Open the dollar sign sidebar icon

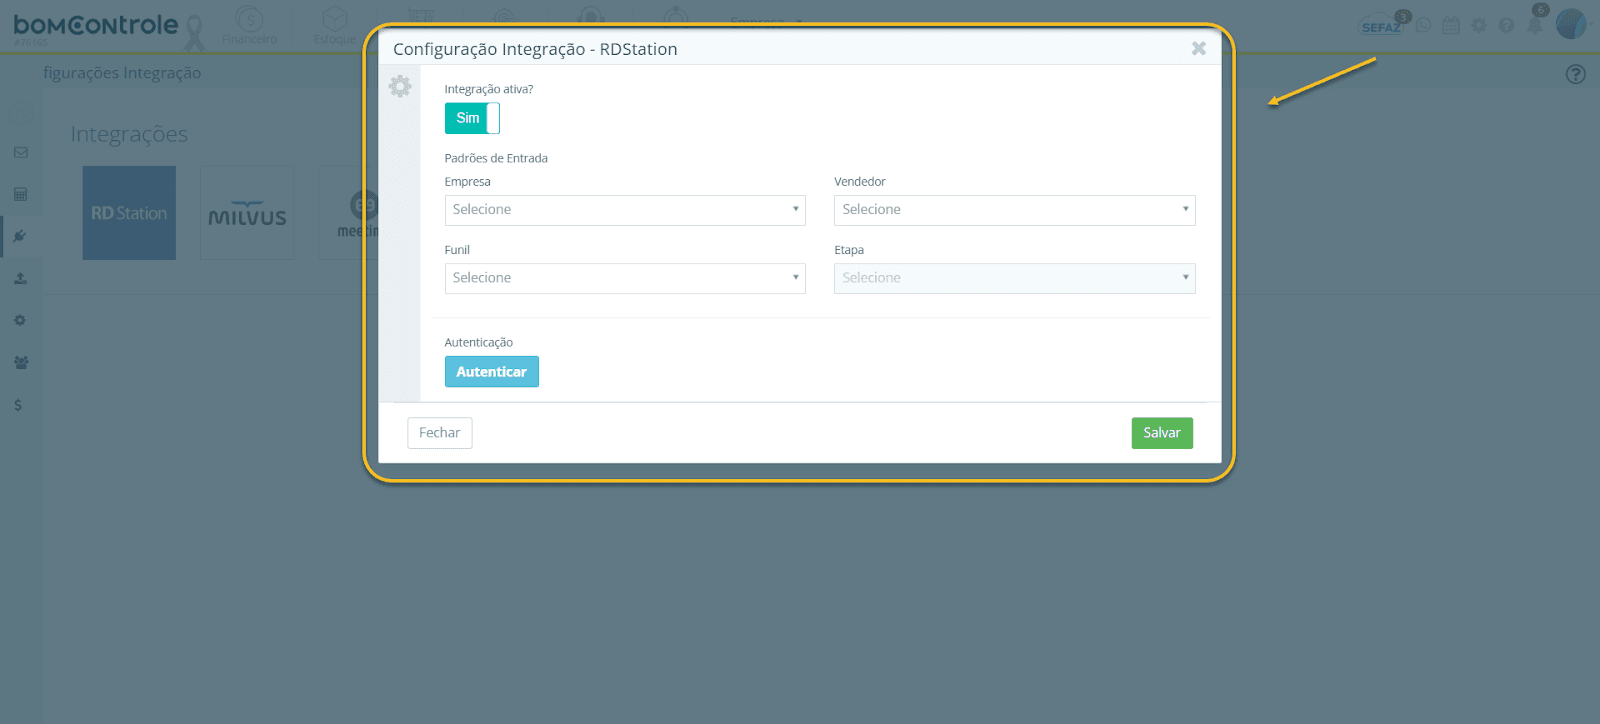(x=18, y=405)
